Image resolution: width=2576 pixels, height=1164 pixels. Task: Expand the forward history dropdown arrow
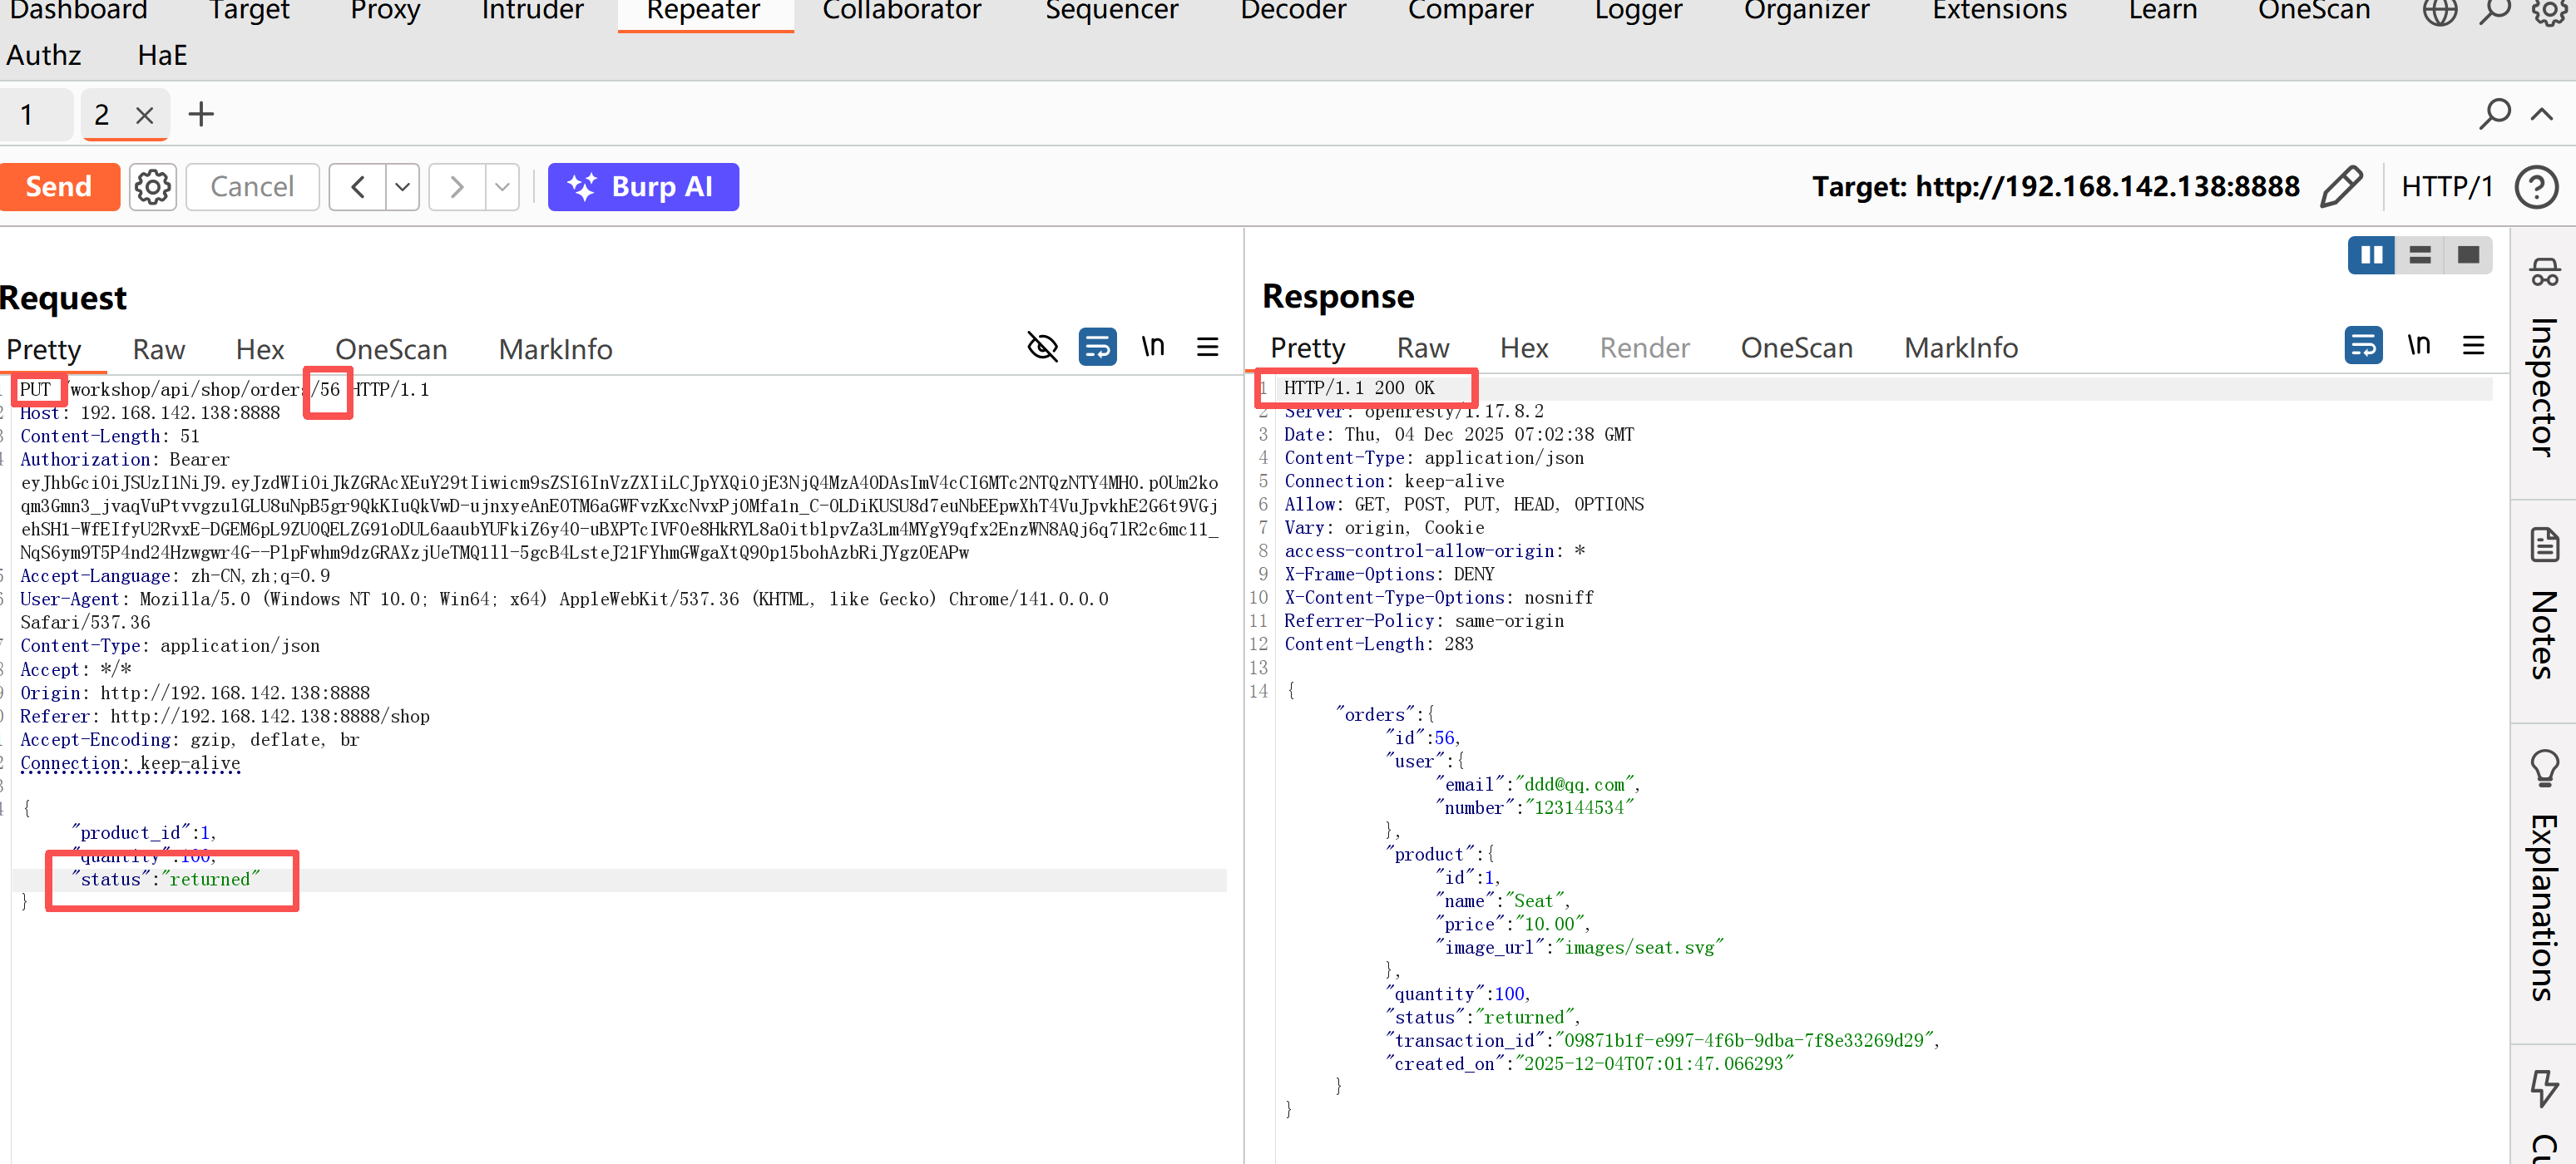click(502, 187)
